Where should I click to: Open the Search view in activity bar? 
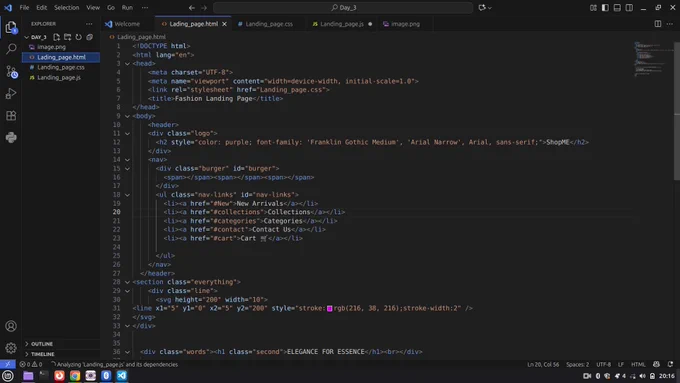point(11,49)
